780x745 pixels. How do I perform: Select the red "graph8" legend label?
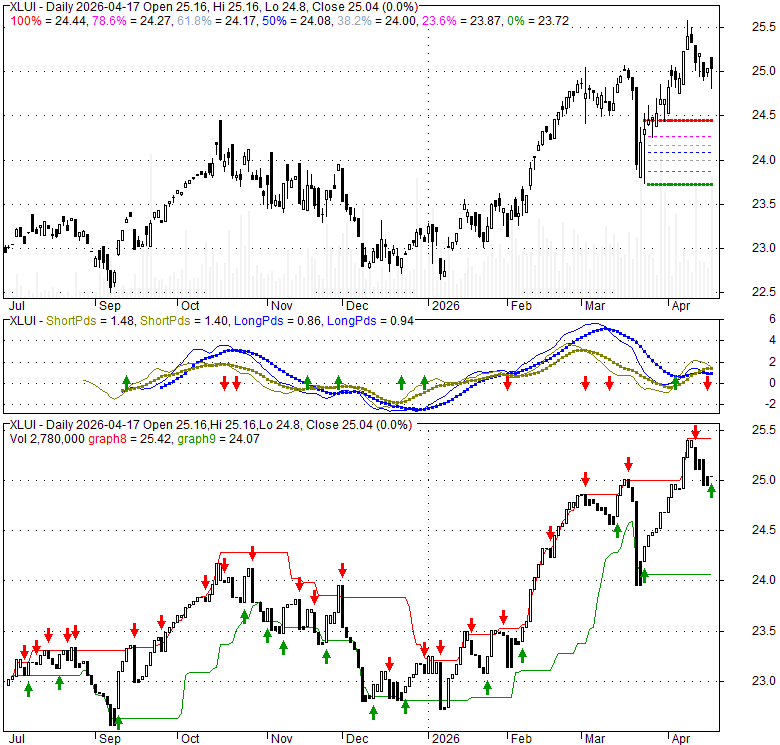(x=107, y=439)
